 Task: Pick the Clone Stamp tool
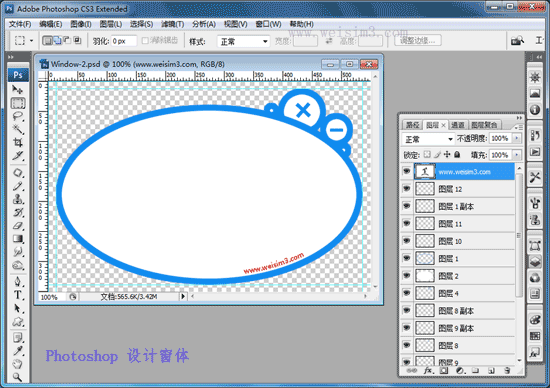coord(18,199)
